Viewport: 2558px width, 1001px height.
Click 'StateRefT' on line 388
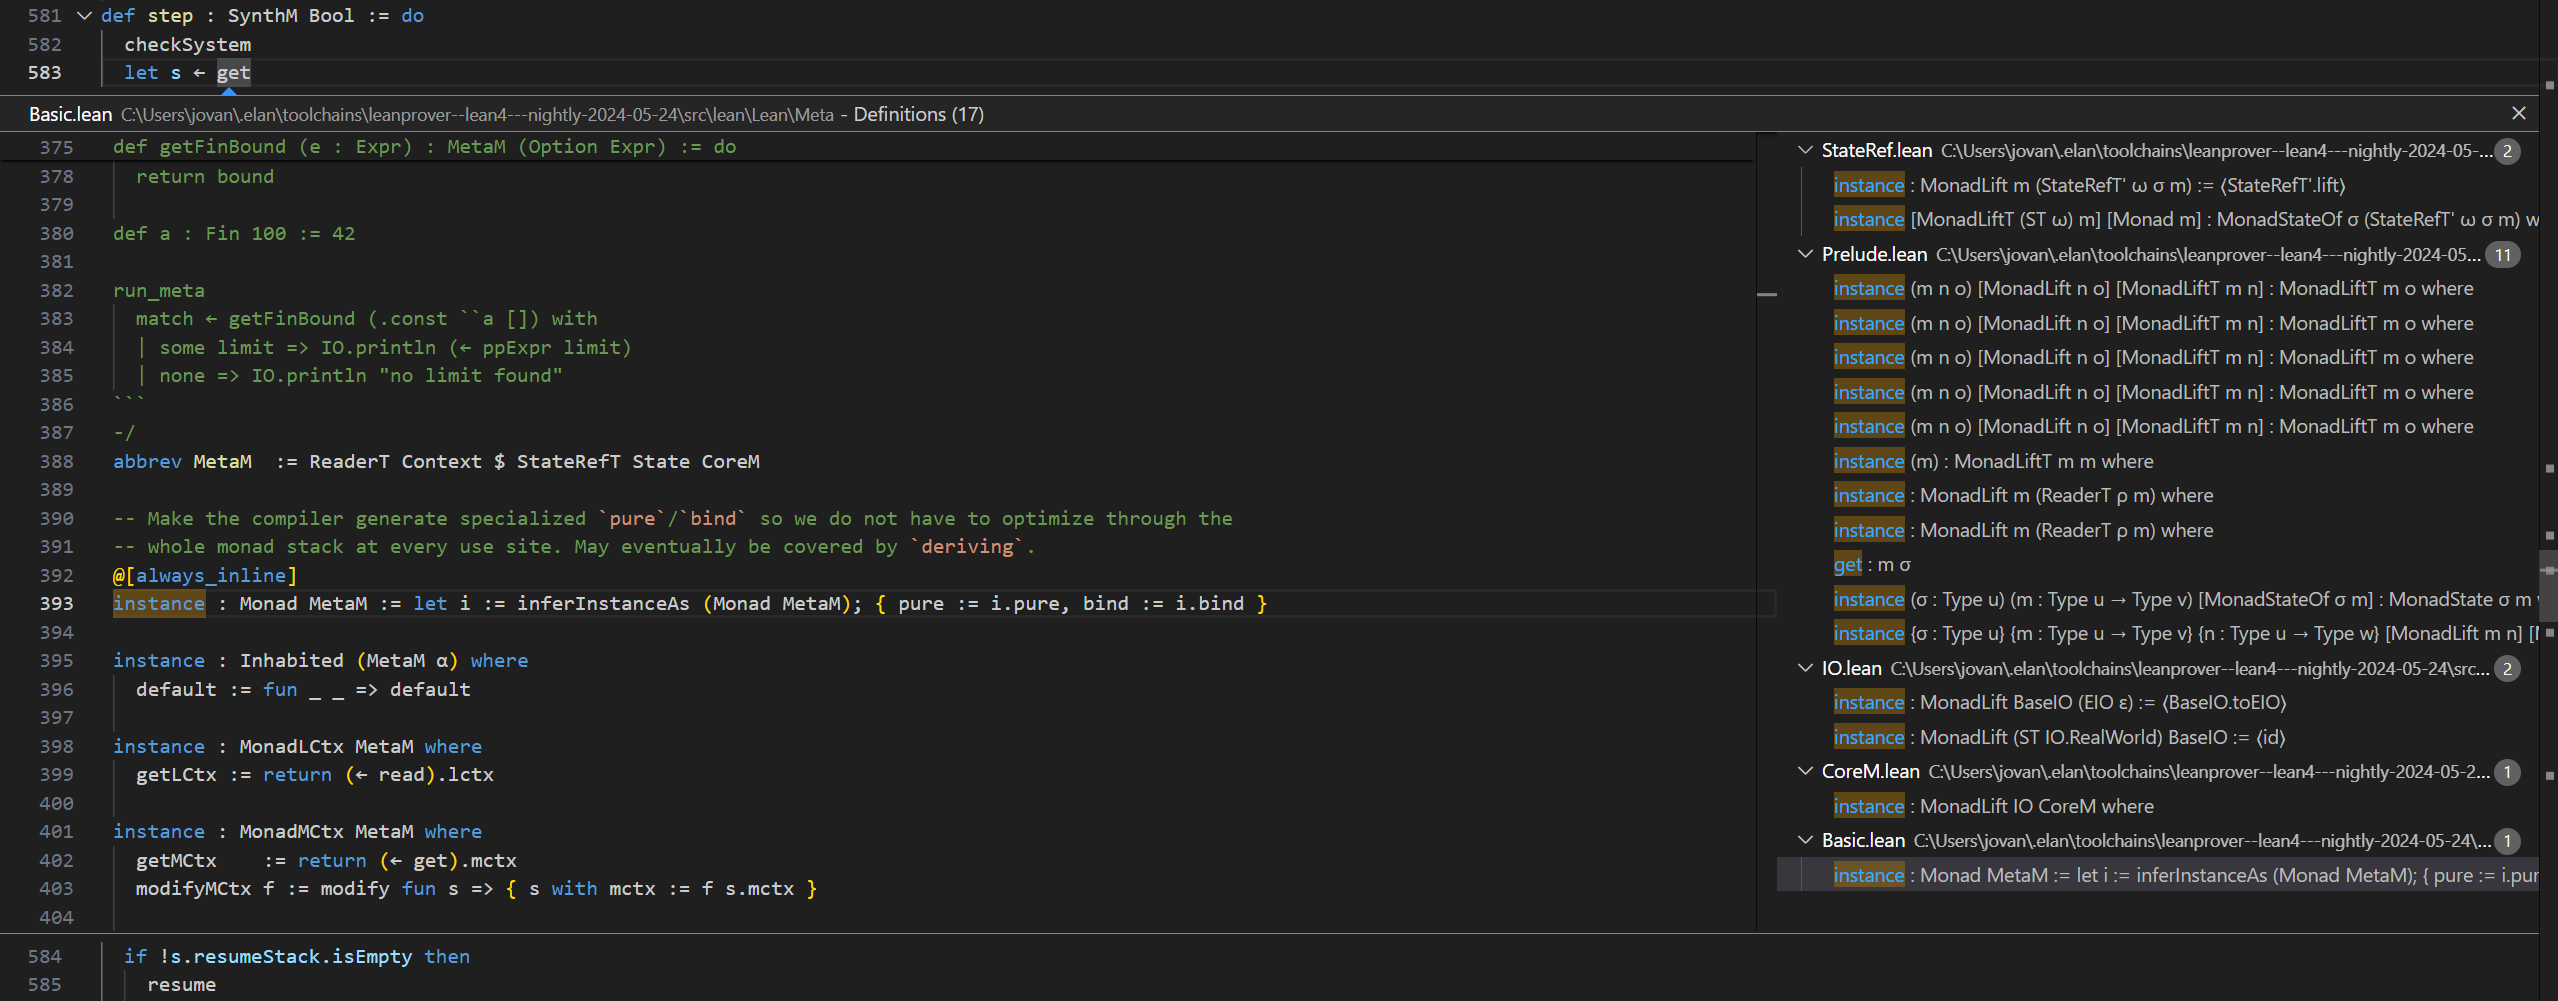point(568,461)
